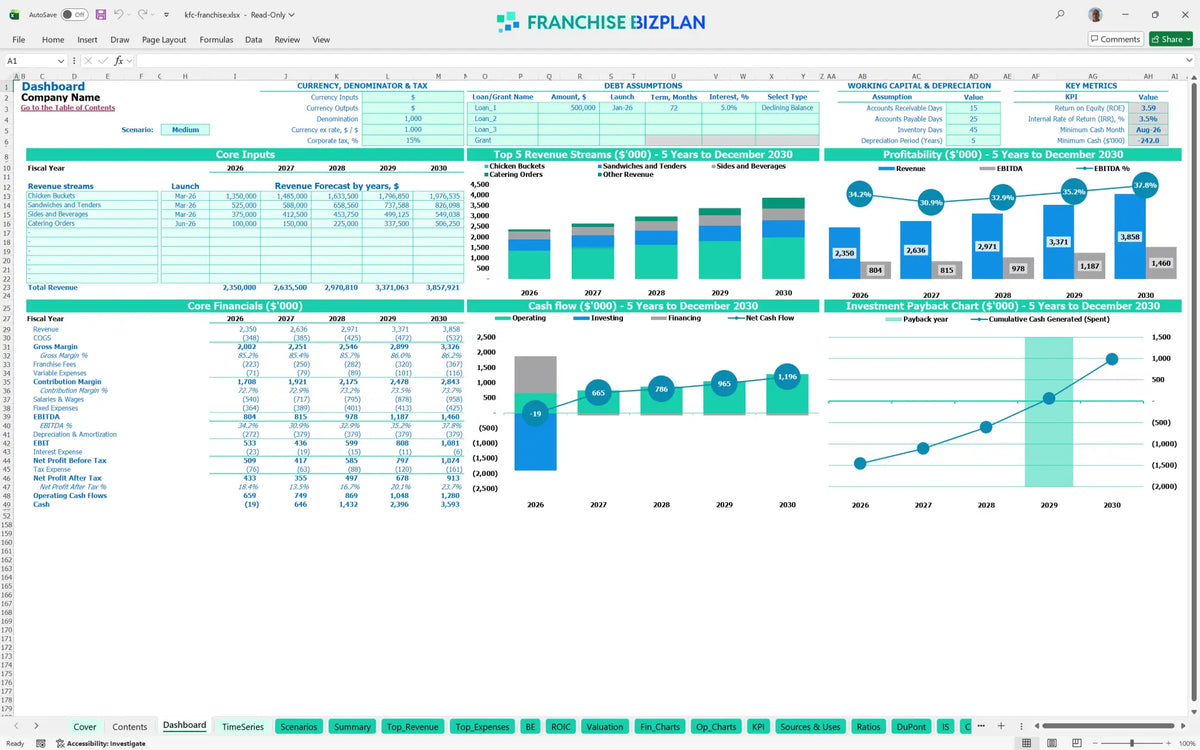Click the Catering Orders launch cell Jun-26

coord(185,224)
